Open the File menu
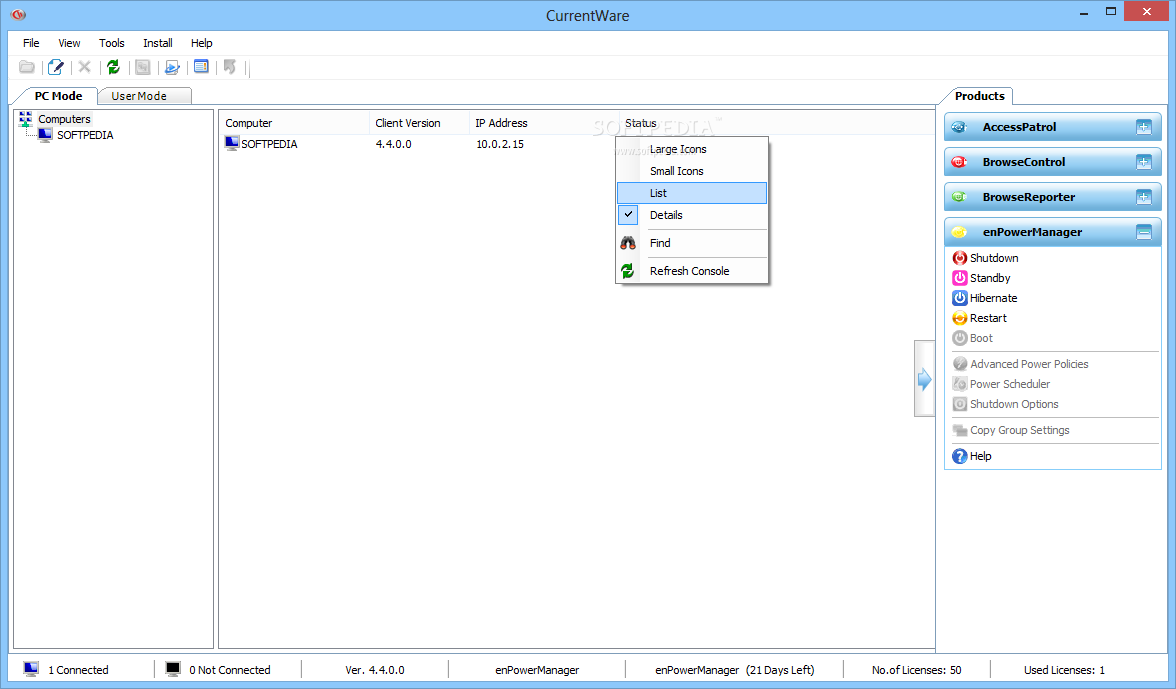Viewport: 1176px width, 689px height. coord(31,43)
